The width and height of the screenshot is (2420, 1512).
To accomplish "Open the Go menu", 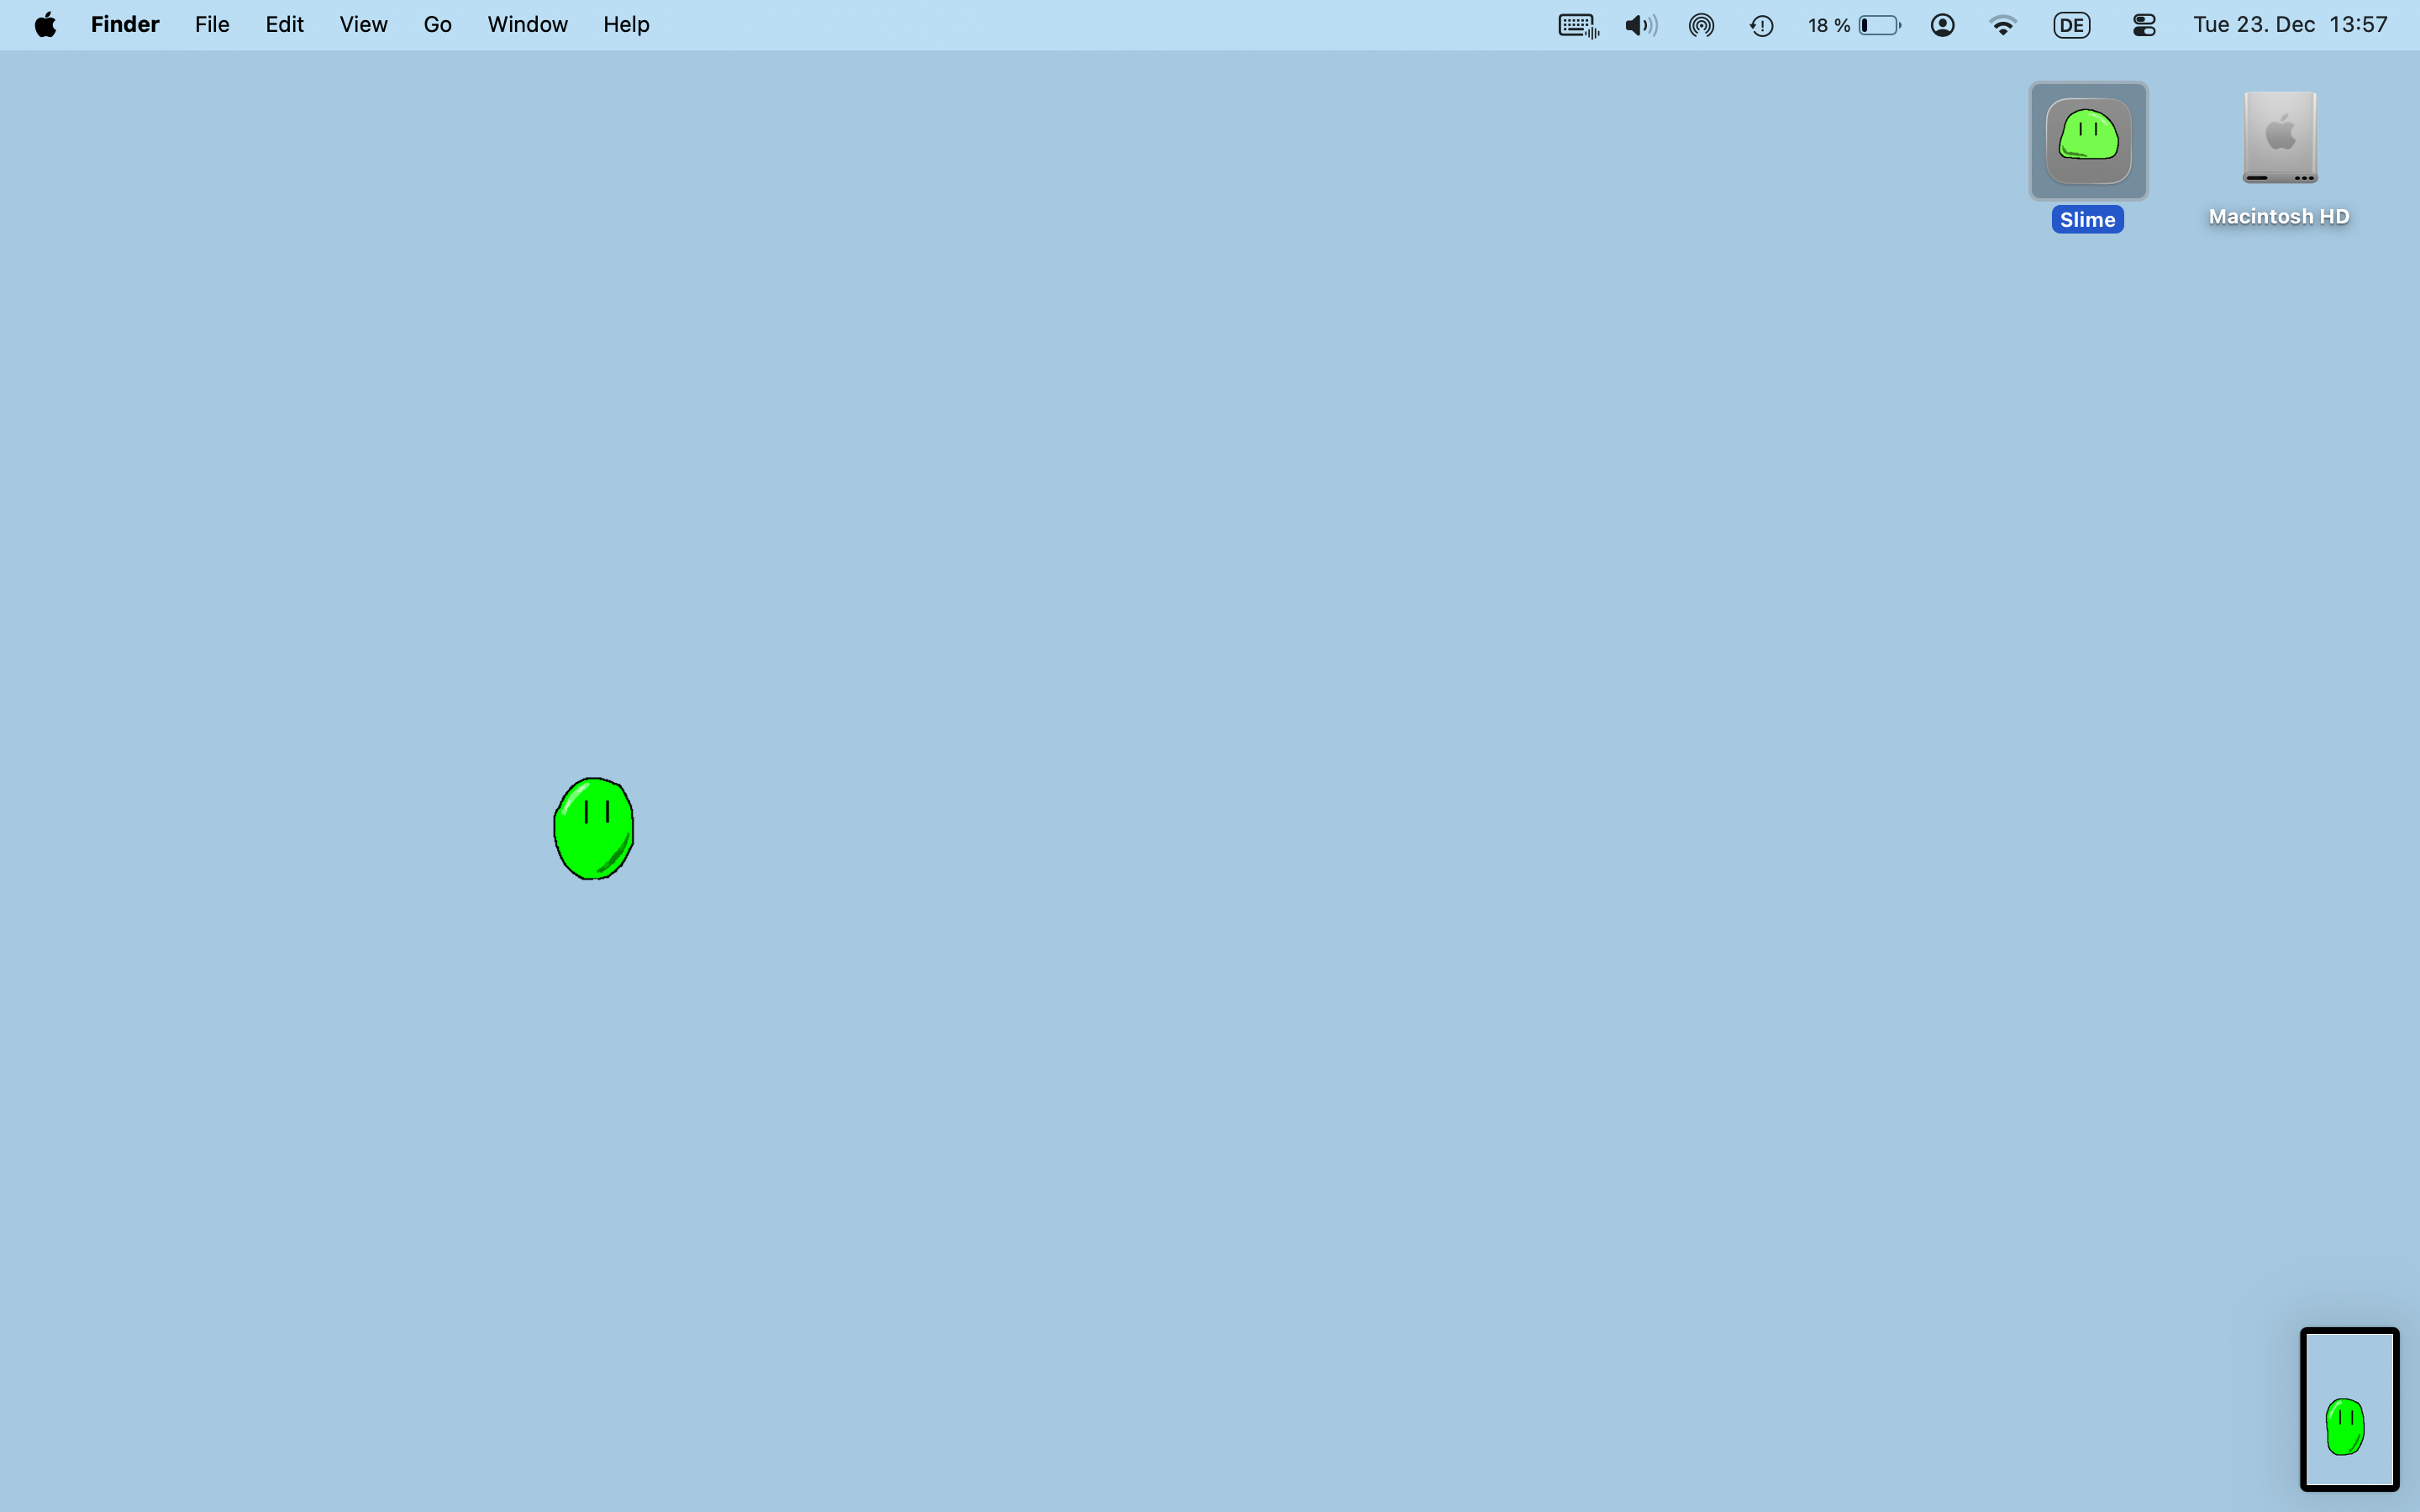I will [x=437, y=25].
